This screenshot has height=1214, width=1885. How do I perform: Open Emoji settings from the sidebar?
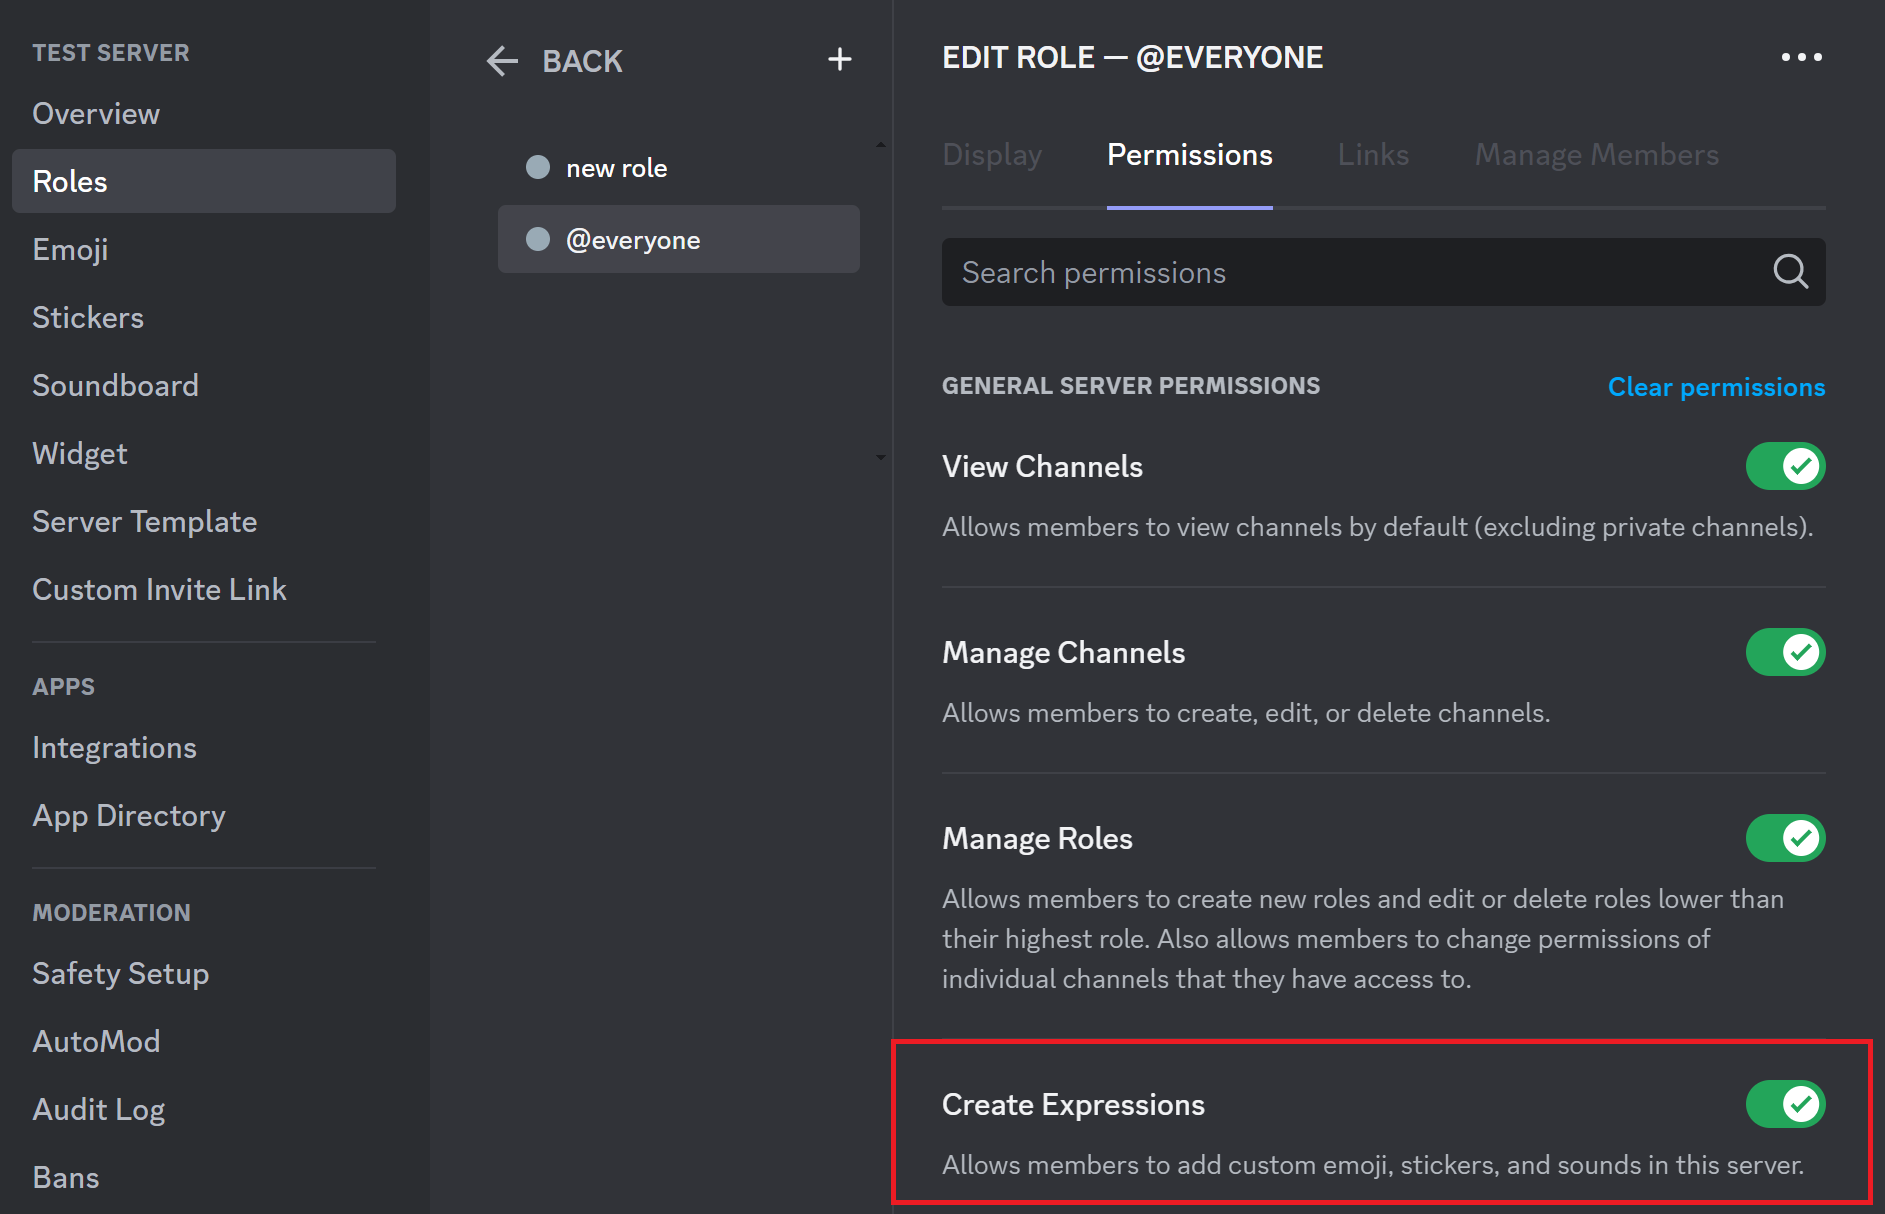click(70, 249)
